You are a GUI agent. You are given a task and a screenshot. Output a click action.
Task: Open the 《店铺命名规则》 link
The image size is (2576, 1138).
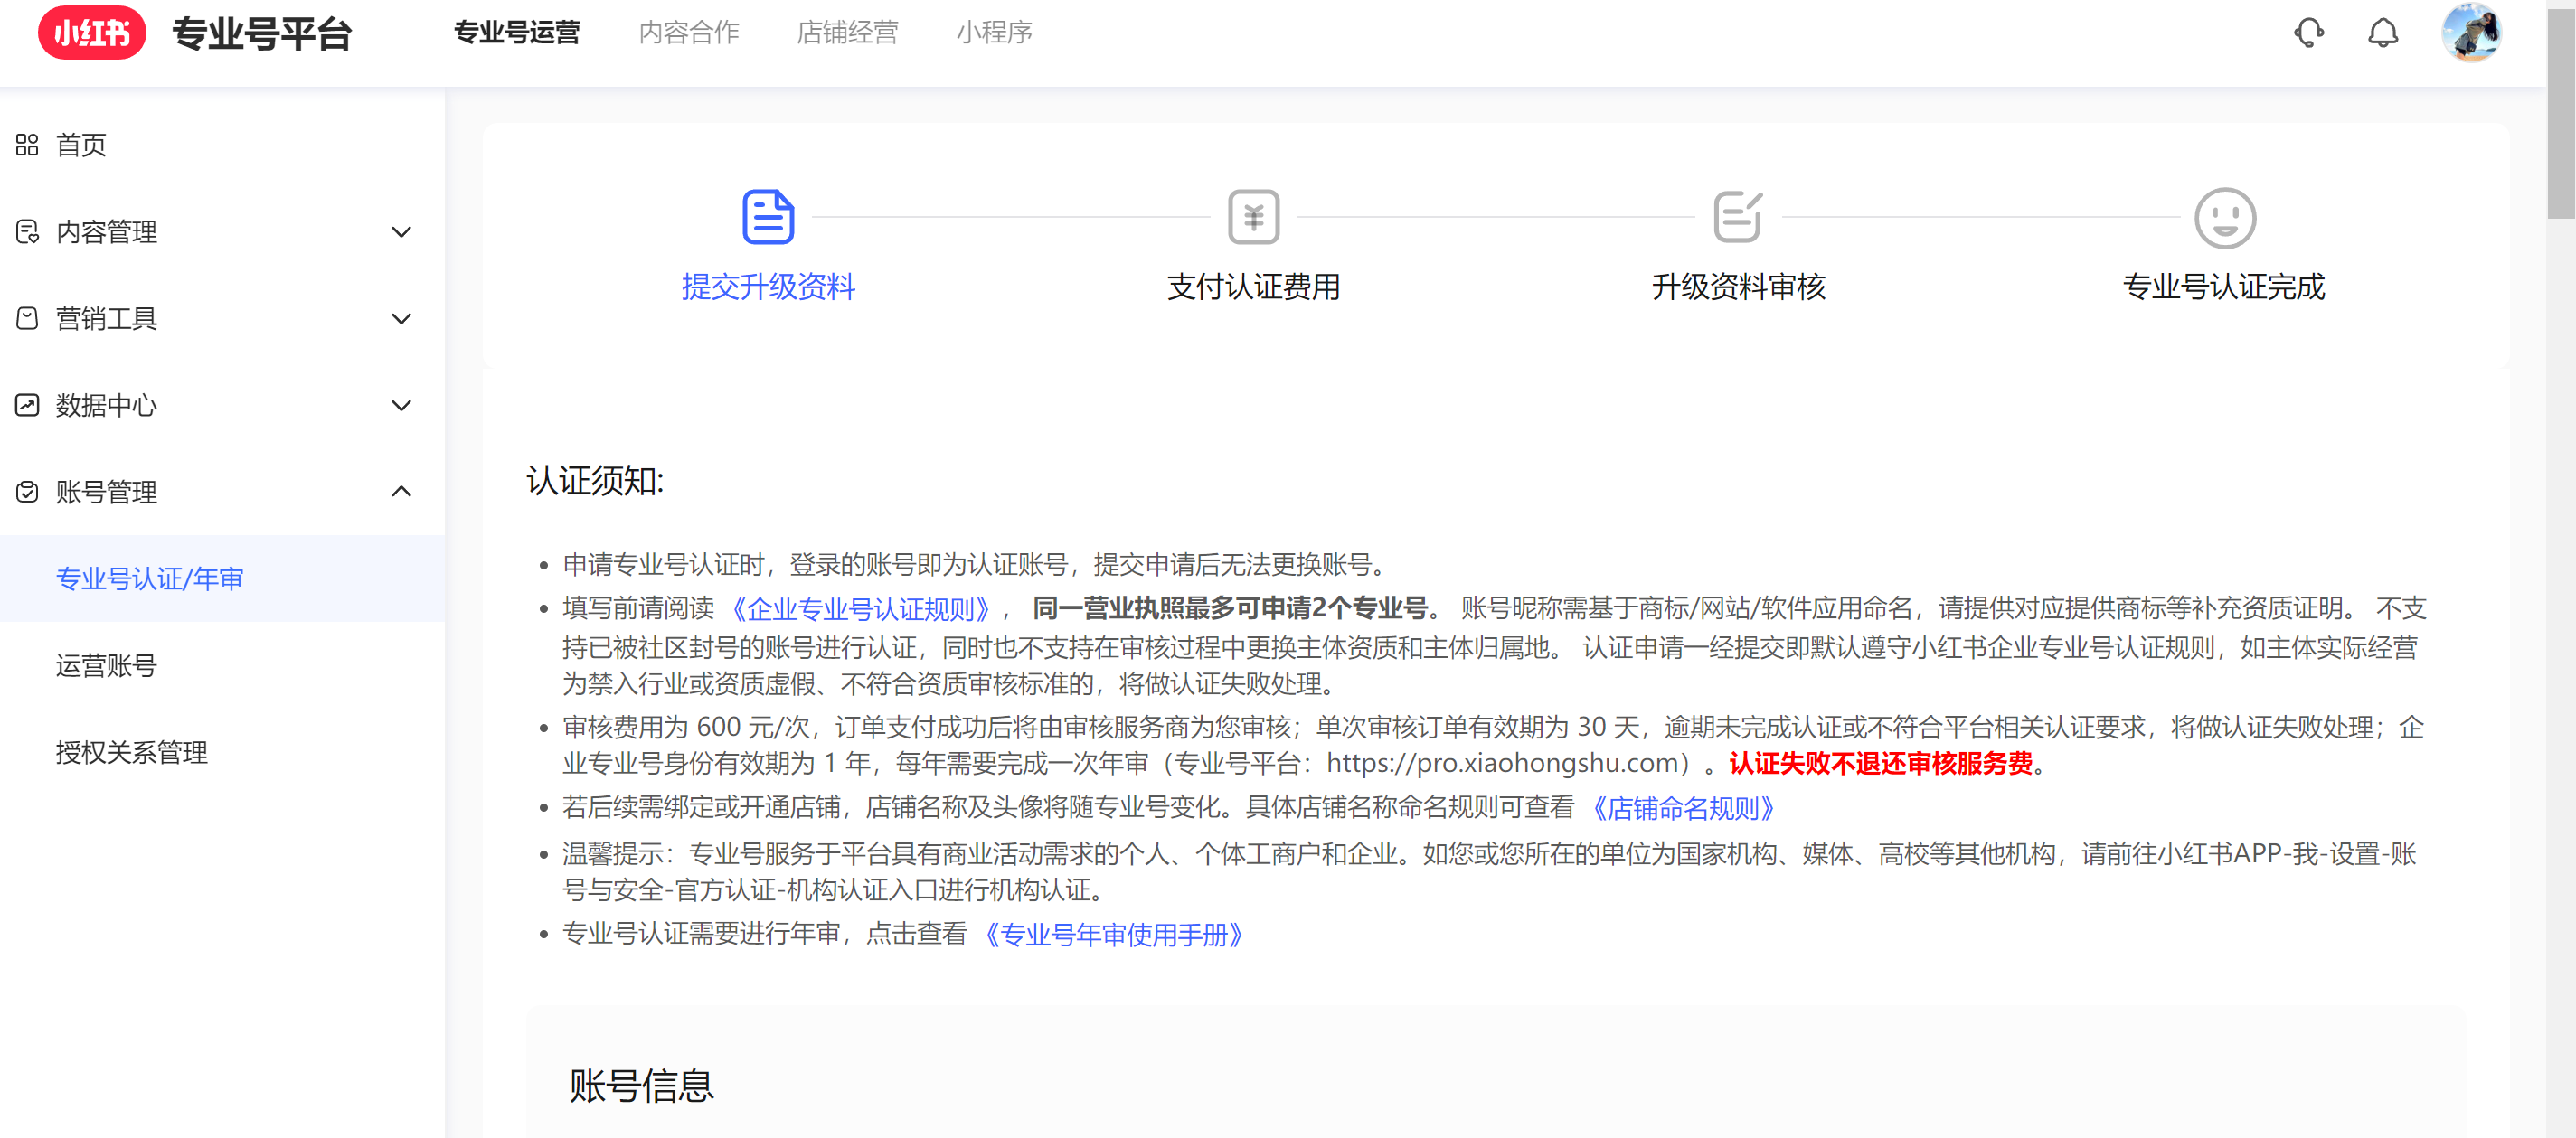[x=1683, y=808]
